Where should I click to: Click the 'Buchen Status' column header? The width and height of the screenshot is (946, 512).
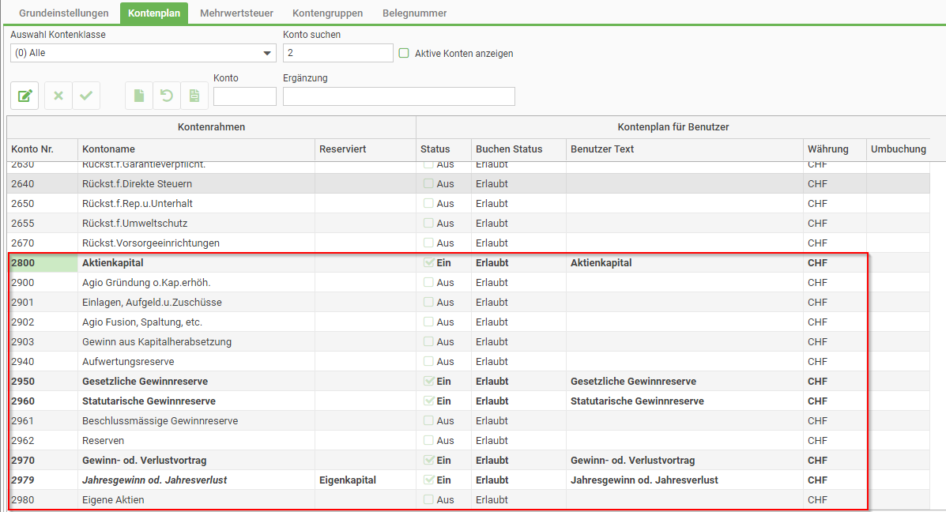(x=509, y=149)
